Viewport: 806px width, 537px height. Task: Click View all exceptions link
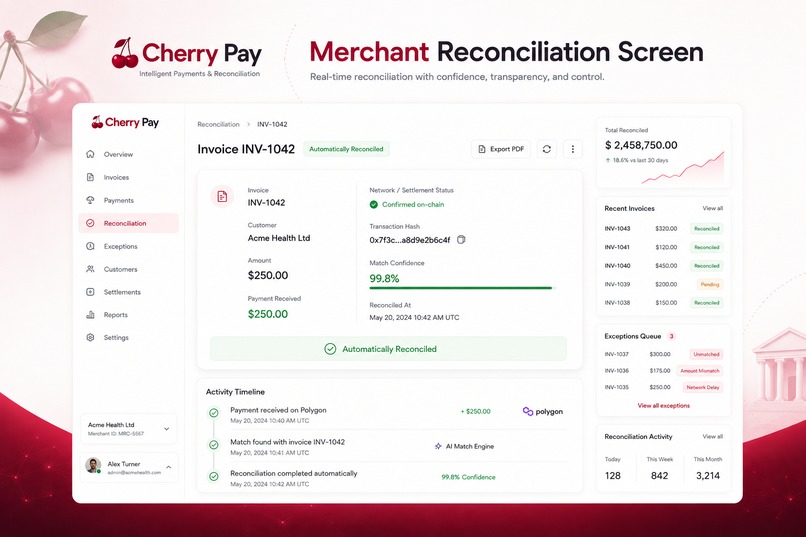coord(664,405)
